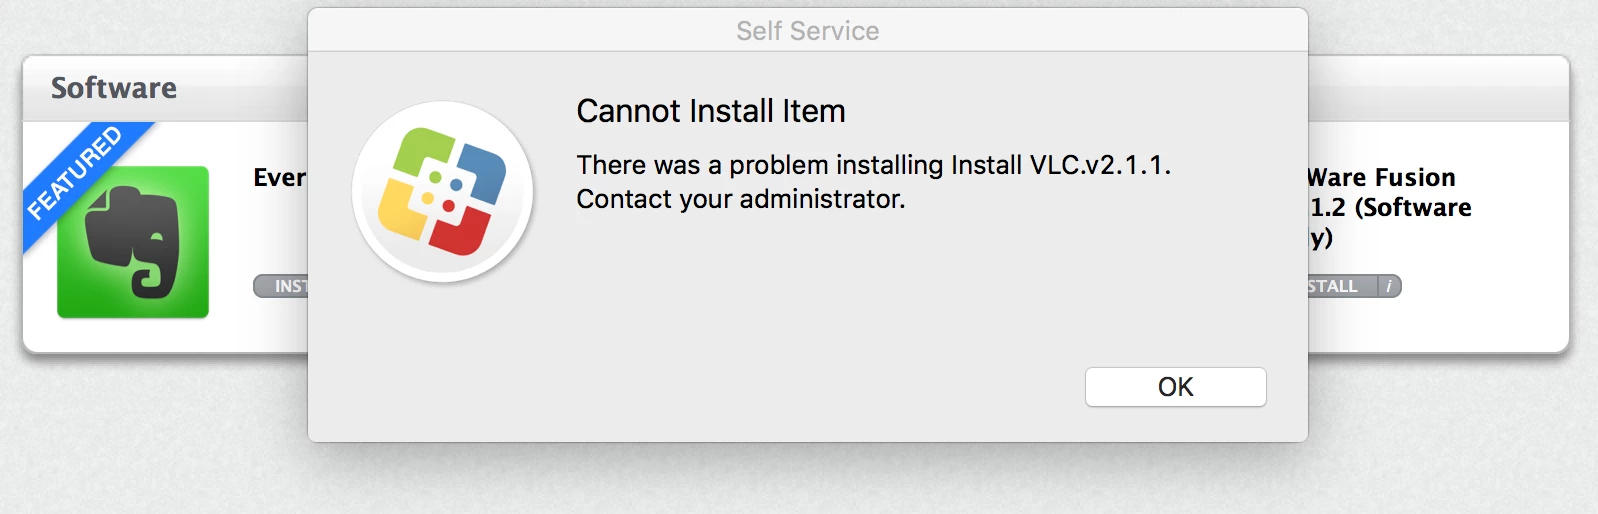Click the "Cannot Install Item" heading

pyautogui.click(x=711, y=111)
